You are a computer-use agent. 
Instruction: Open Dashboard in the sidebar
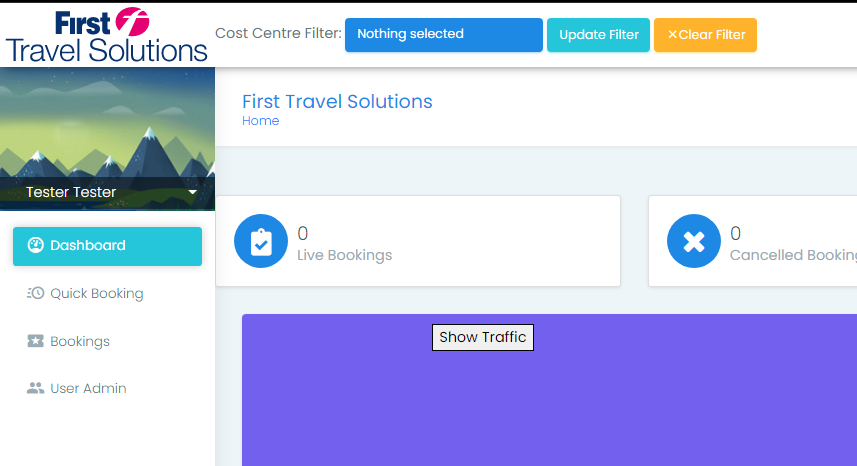[108, 246]
